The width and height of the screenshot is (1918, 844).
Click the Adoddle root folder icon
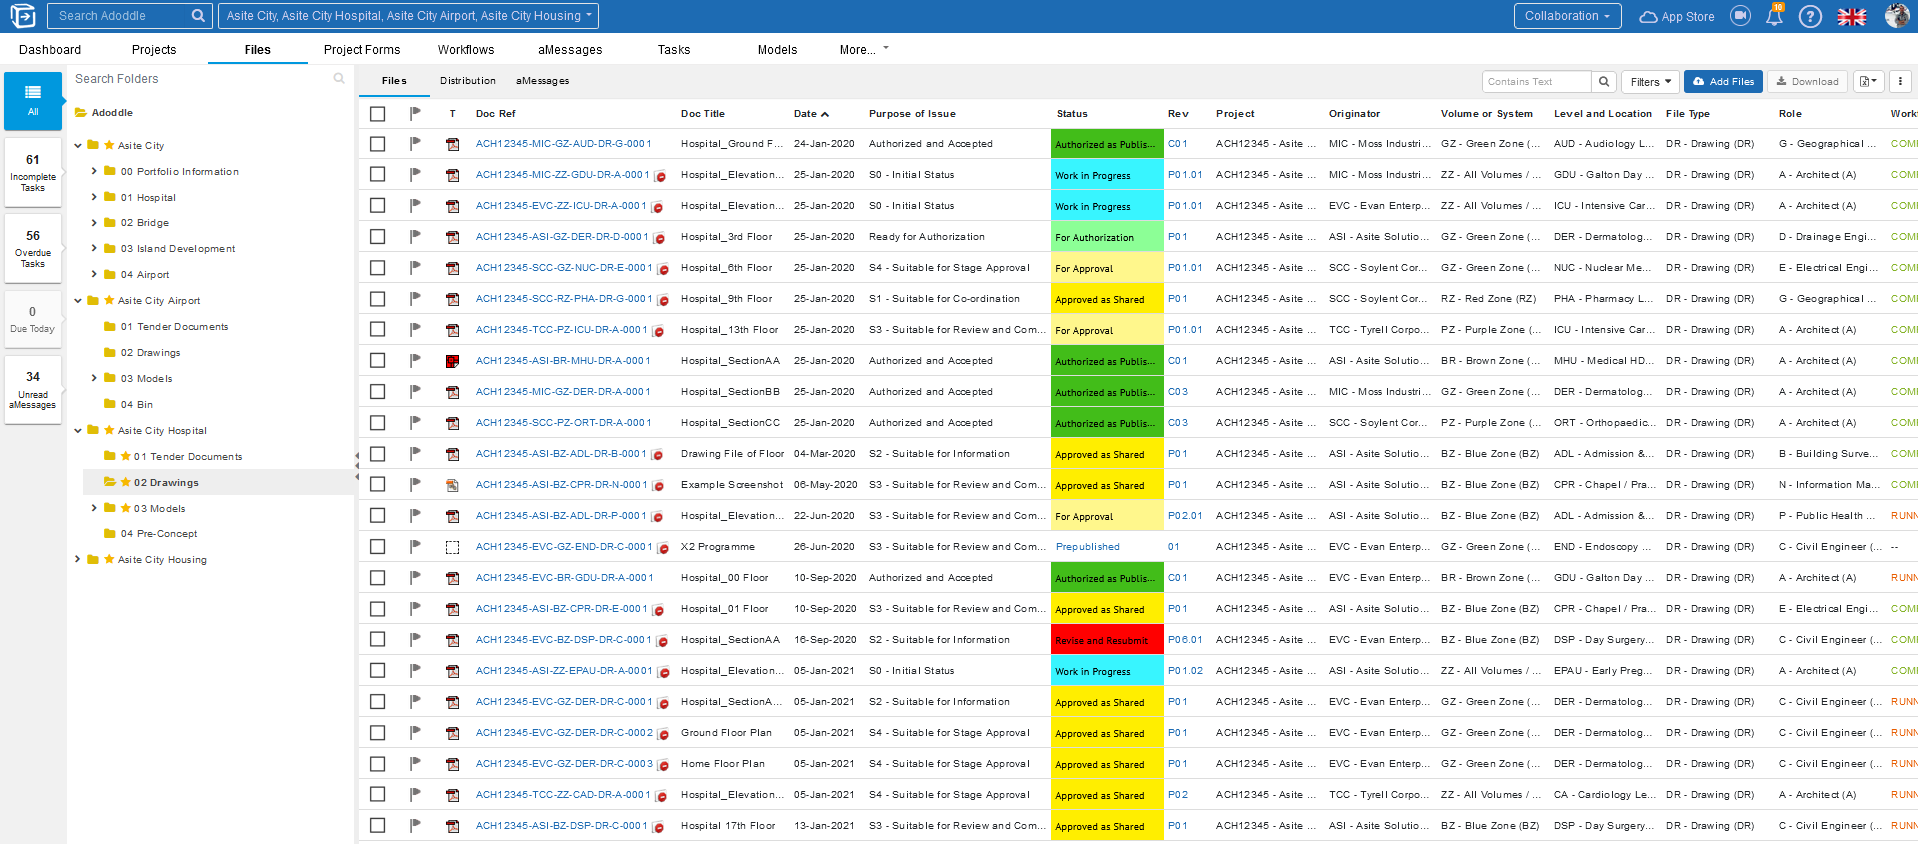[x=81, y=113]
